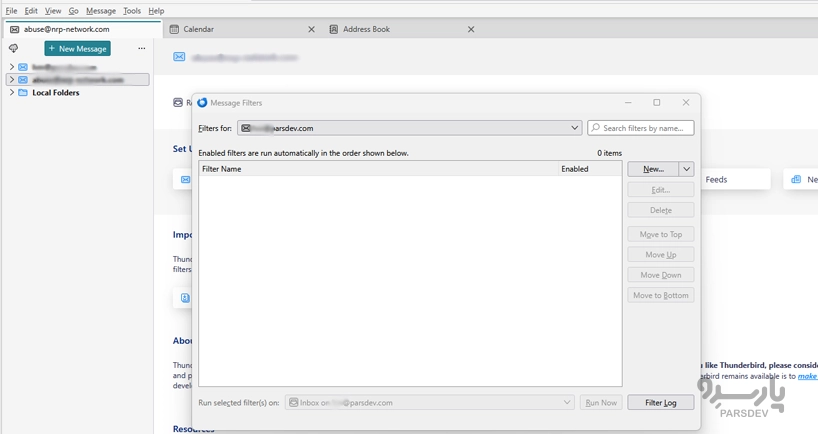The image size is (818, 434).
Task: Close the Calendar tab
Action: coord(311,29)
